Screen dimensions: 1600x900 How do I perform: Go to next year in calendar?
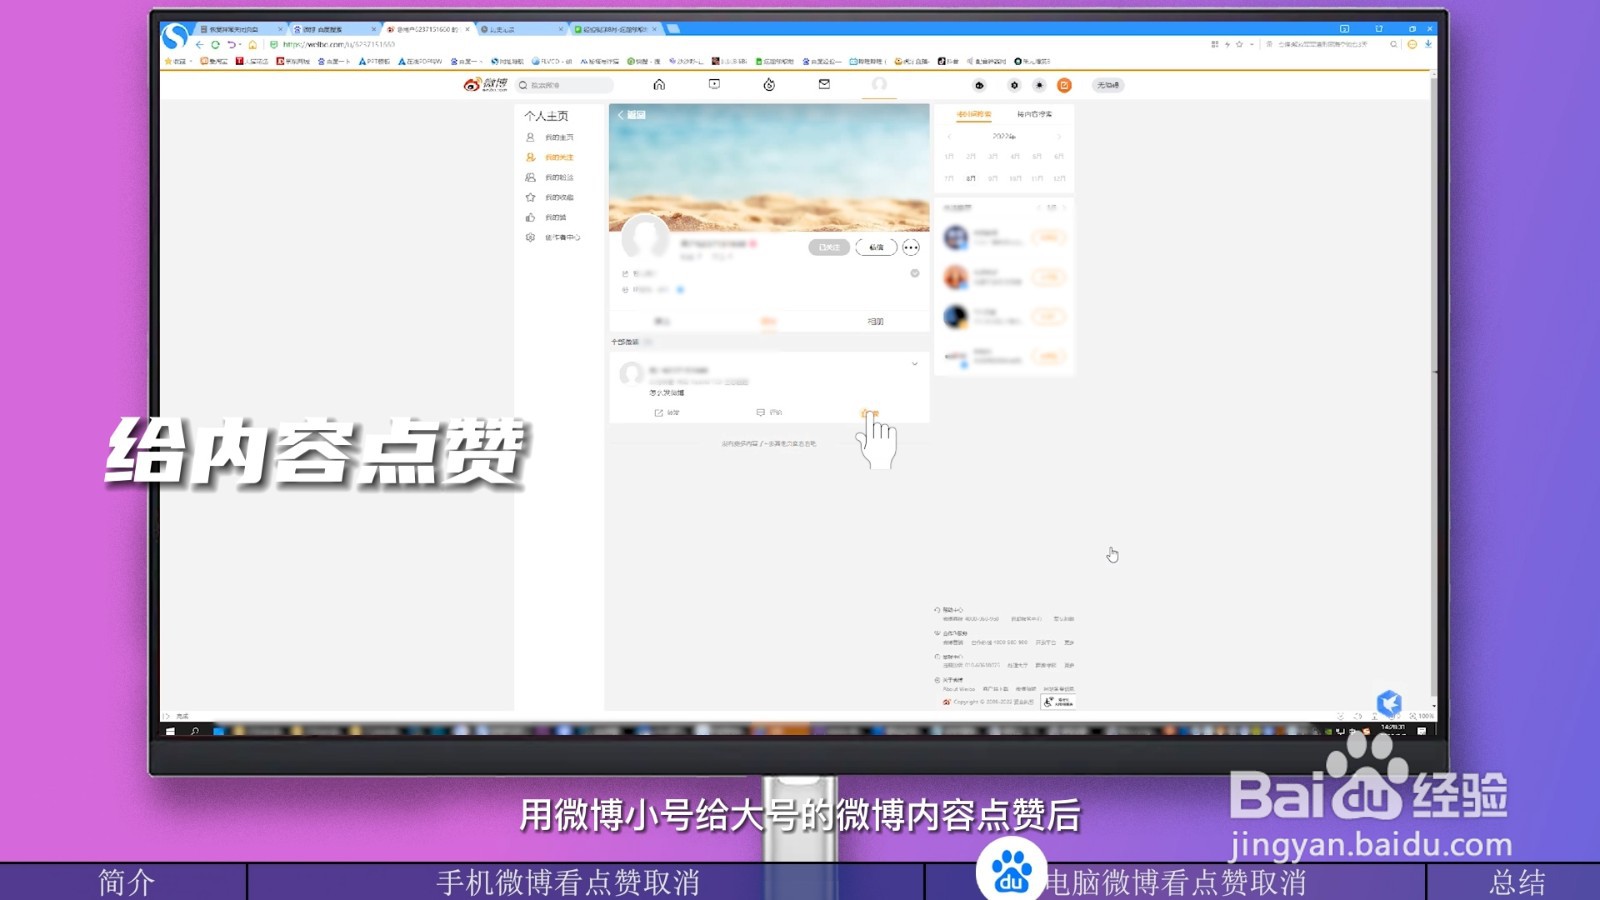click(1059, 136)
